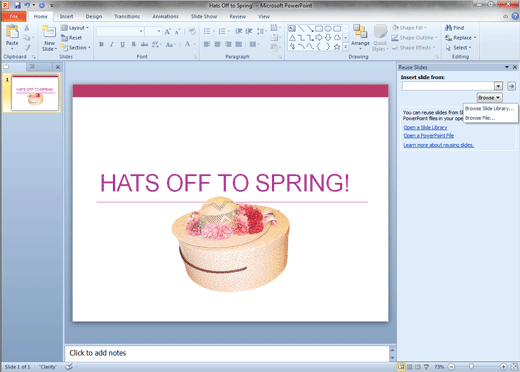Click the Paste clipboard icon
Screen dimensions: 520x372
[12, 32]
